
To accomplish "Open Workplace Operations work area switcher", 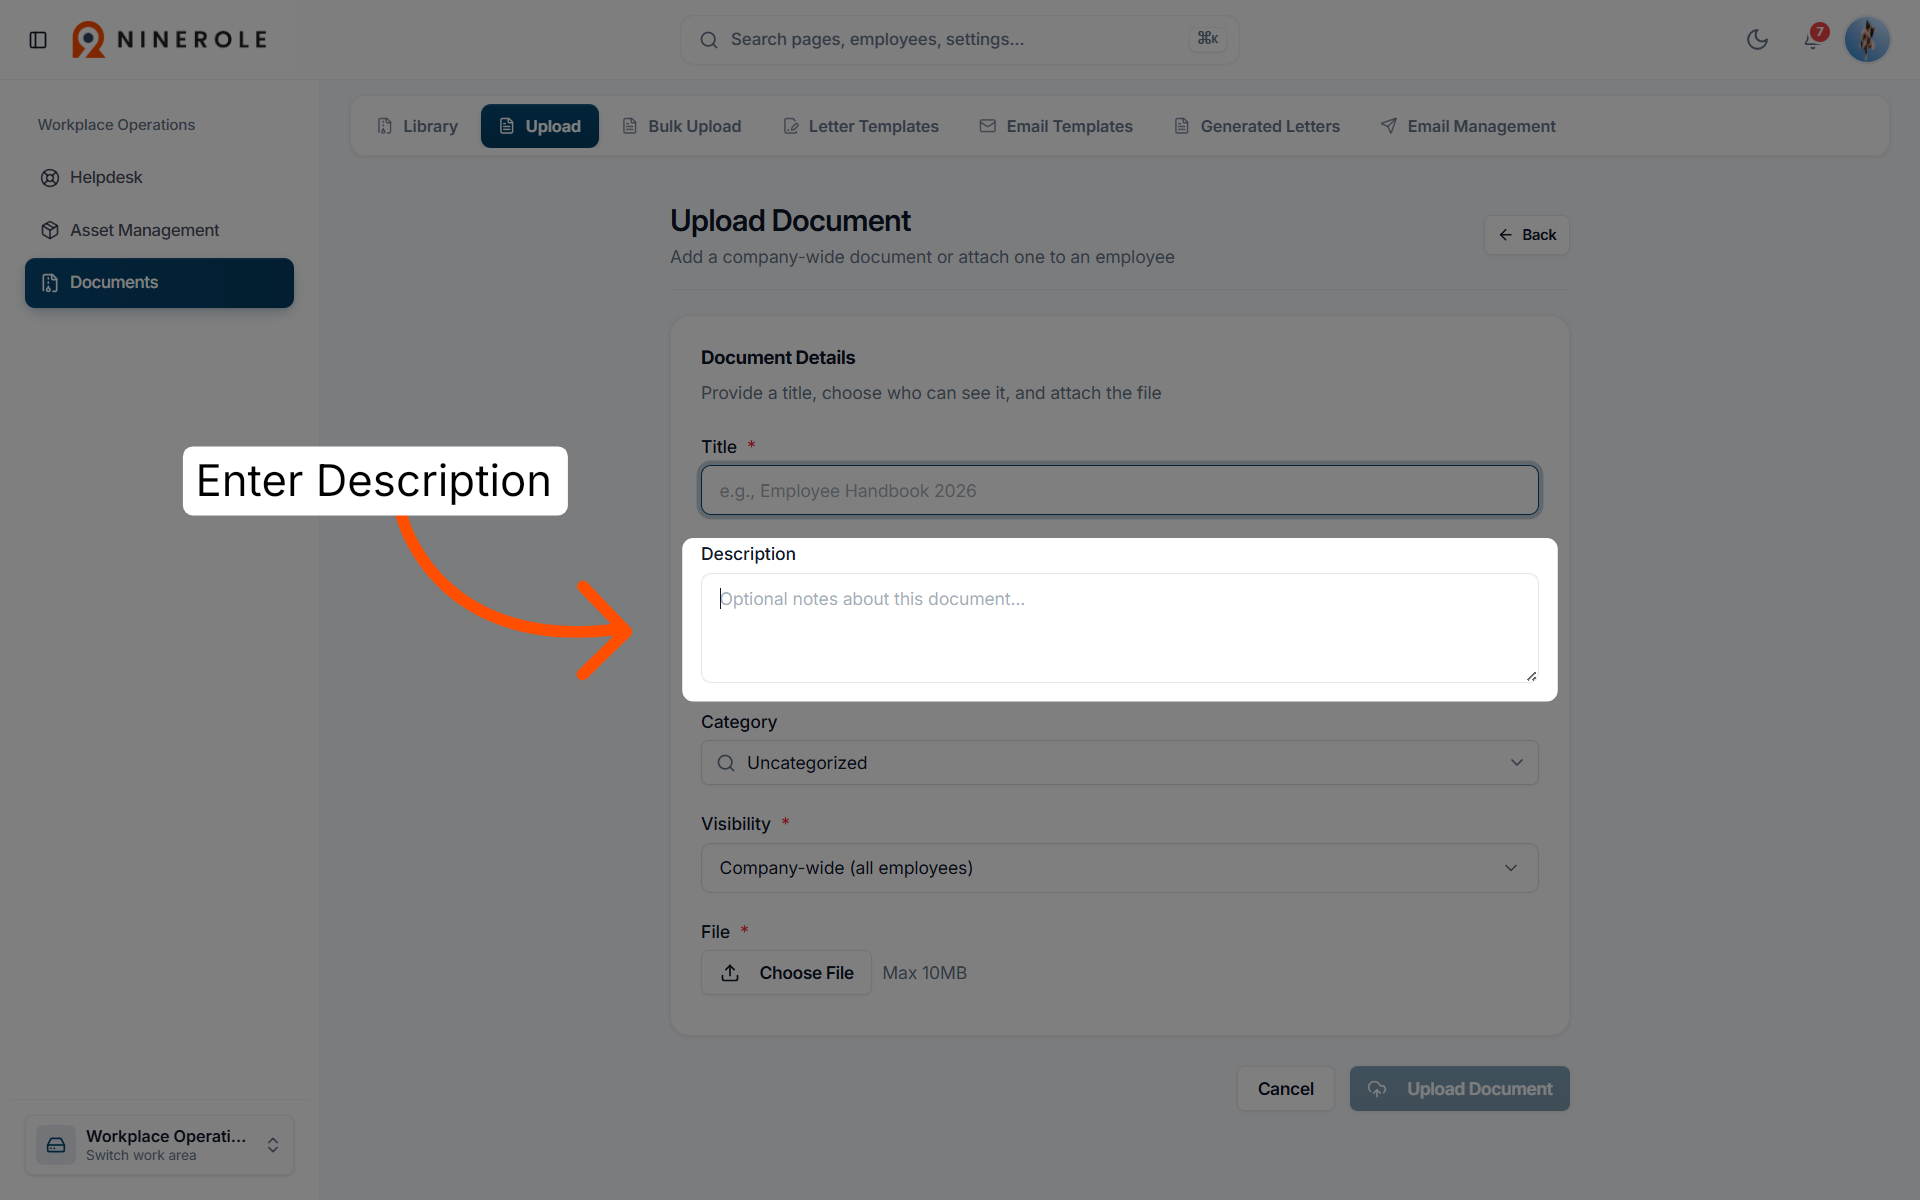I will tap(159, 1145).
